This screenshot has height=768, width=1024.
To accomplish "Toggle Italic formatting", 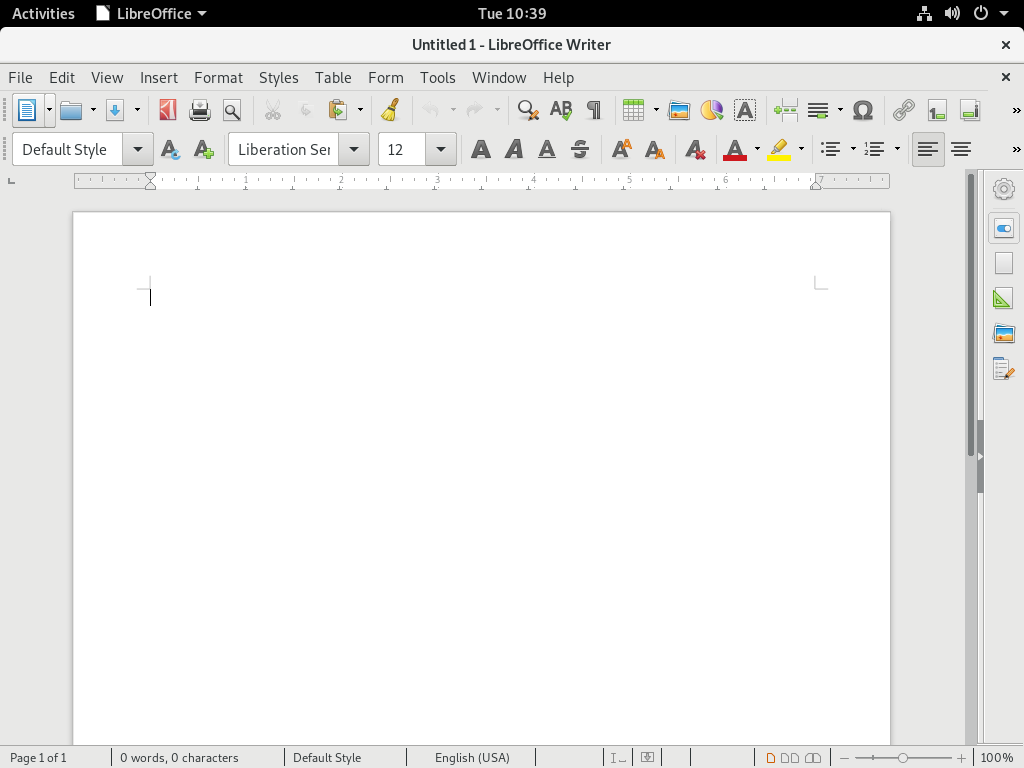I will coord(515,150).
